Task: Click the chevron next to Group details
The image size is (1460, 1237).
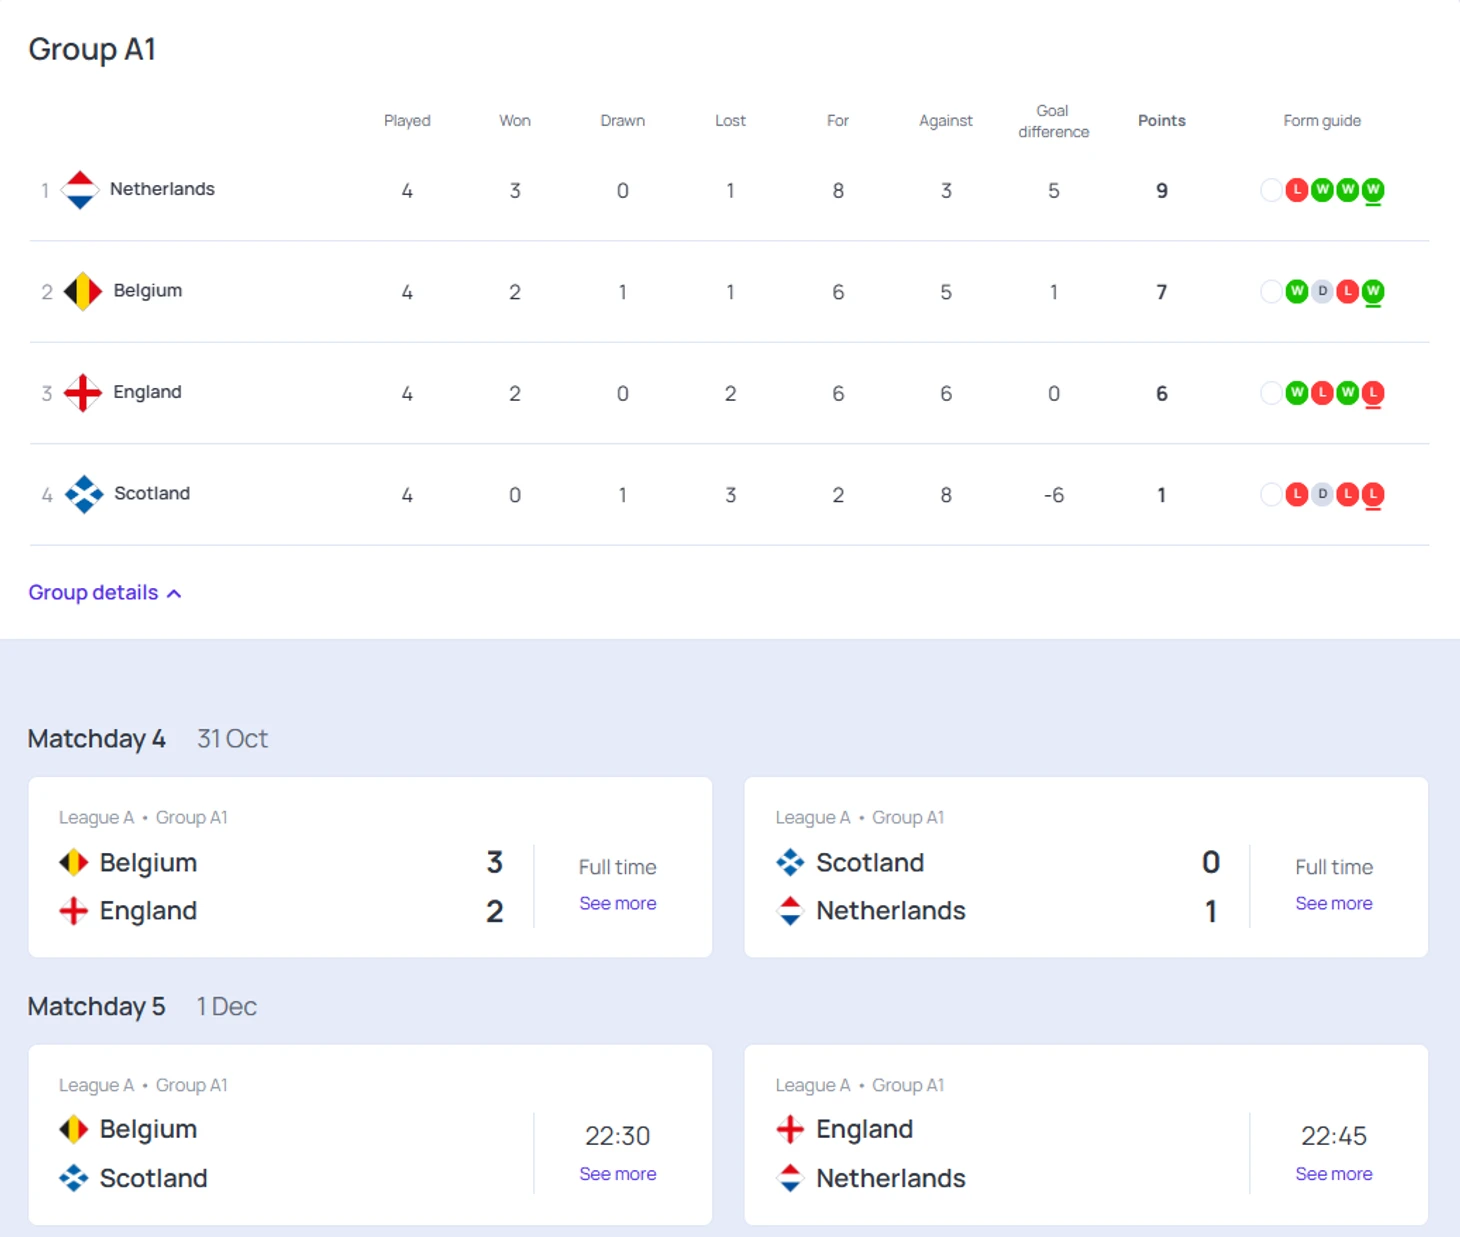Action: point(174,594)
